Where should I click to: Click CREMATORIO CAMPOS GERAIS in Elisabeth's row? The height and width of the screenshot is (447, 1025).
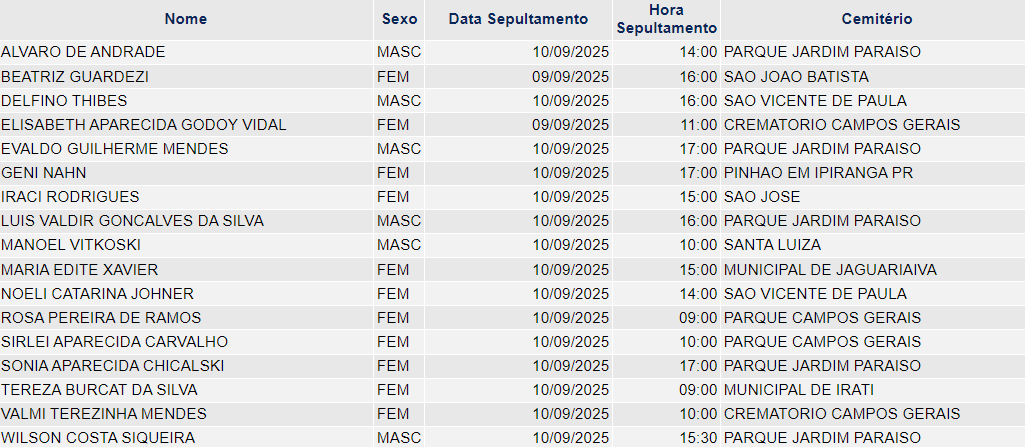pos(842,125)
